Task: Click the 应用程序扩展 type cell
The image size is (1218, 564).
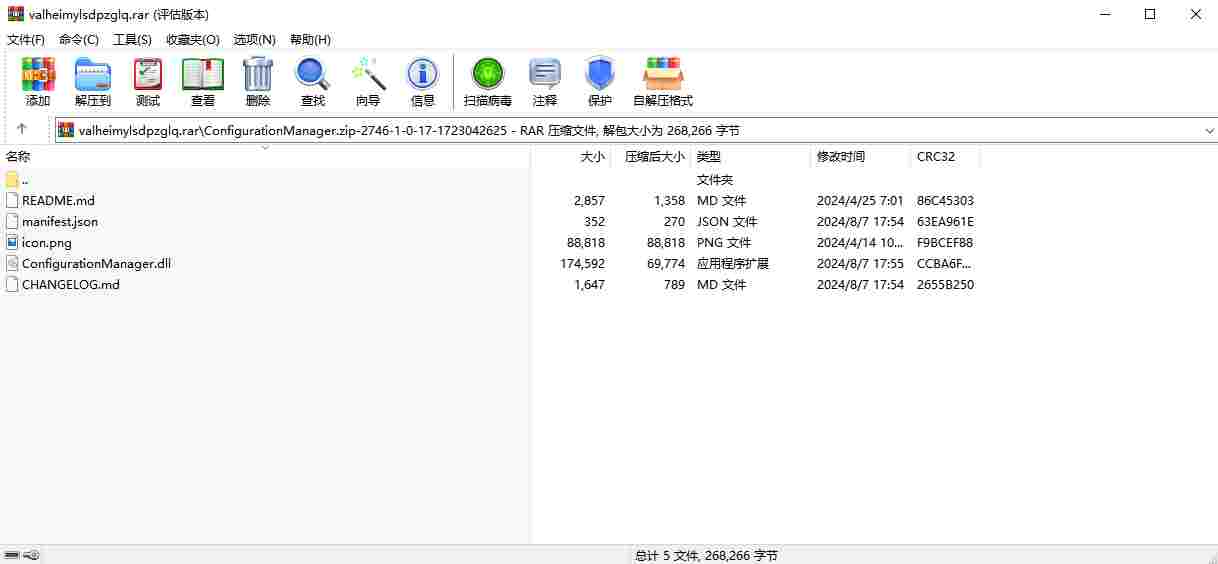Action: pos(733,263)
